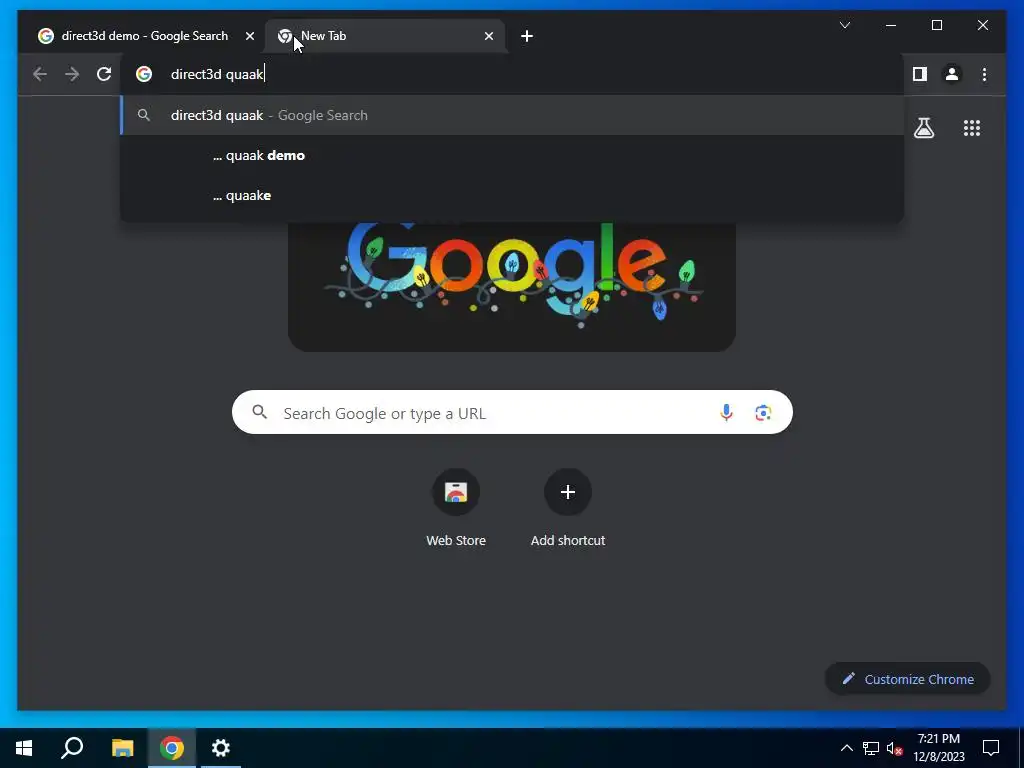
Task: Open the Windows notification center
Action: pos(991,748)
